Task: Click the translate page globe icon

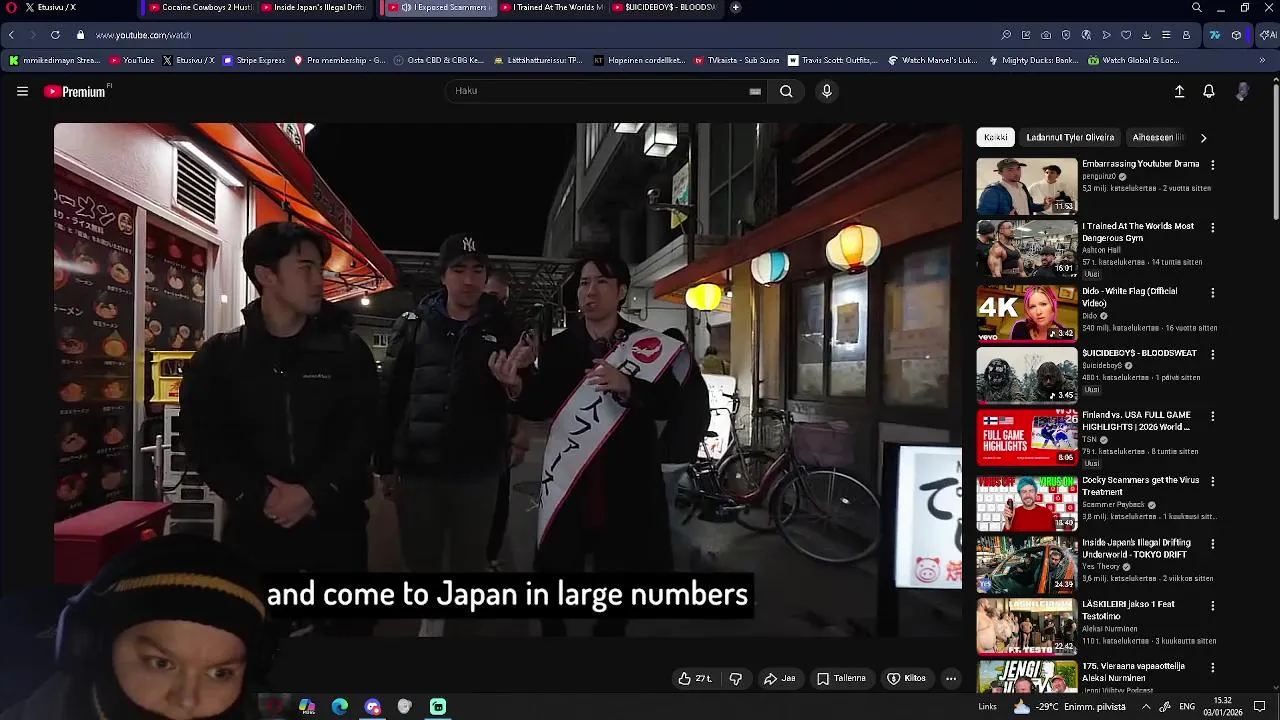Action: coord(1086,35)
